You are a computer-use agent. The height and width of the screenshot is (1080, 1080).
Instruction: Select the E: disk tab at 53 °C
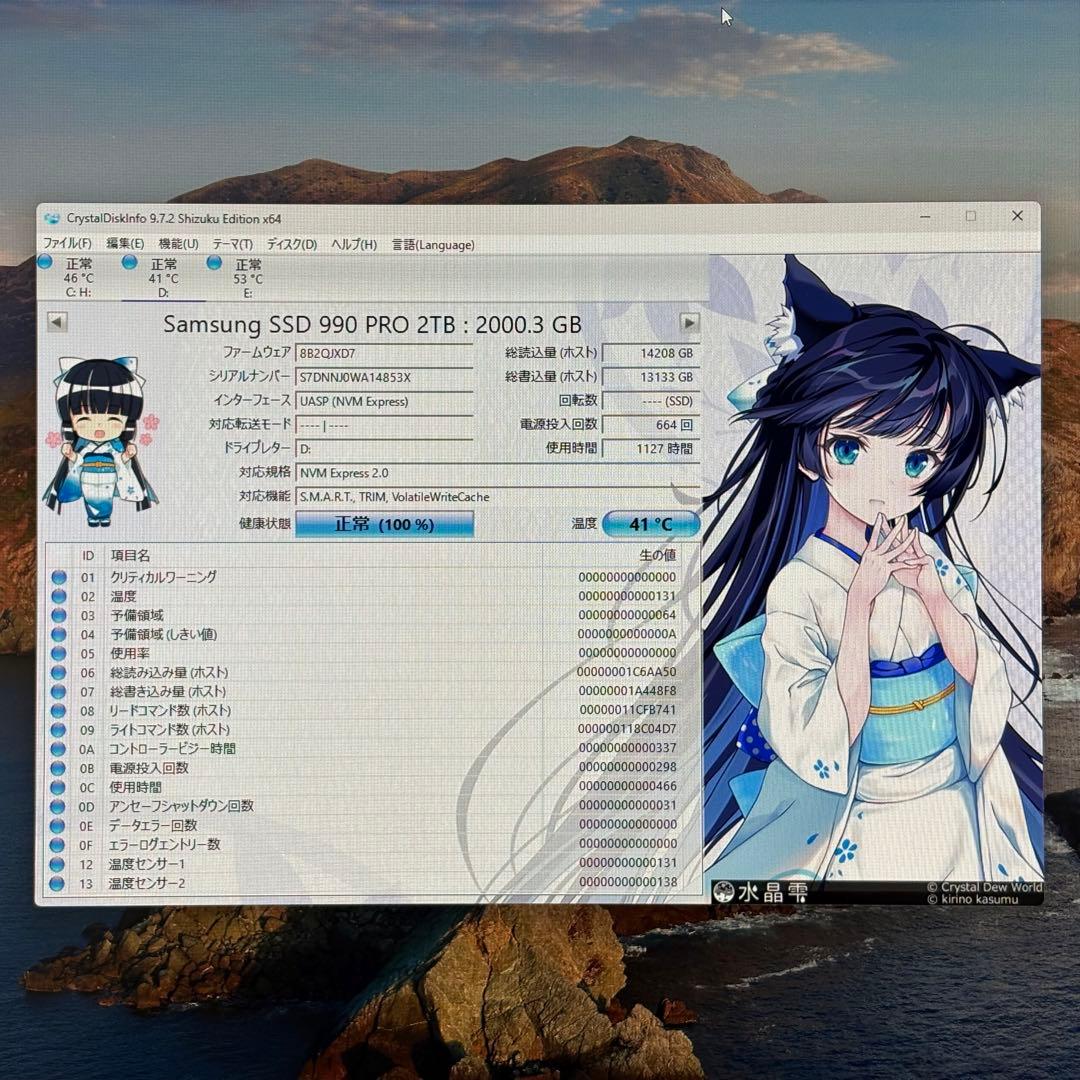(247, 278)
